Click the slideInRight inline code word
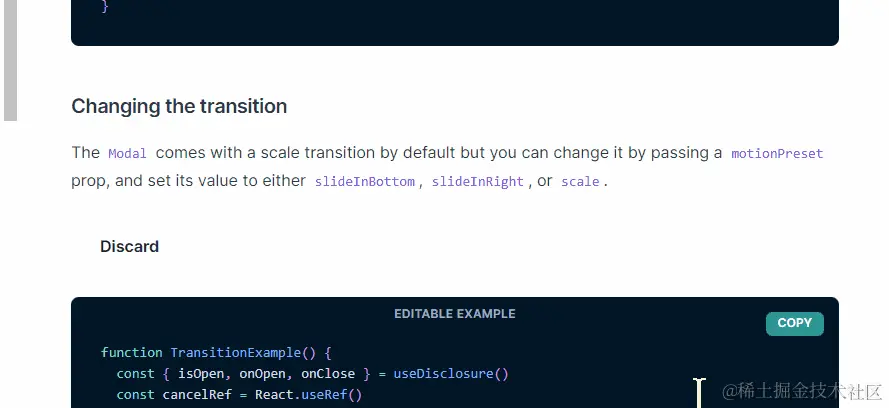The height and width of the screenshot is (408, 889). click(x=477, y=182)
